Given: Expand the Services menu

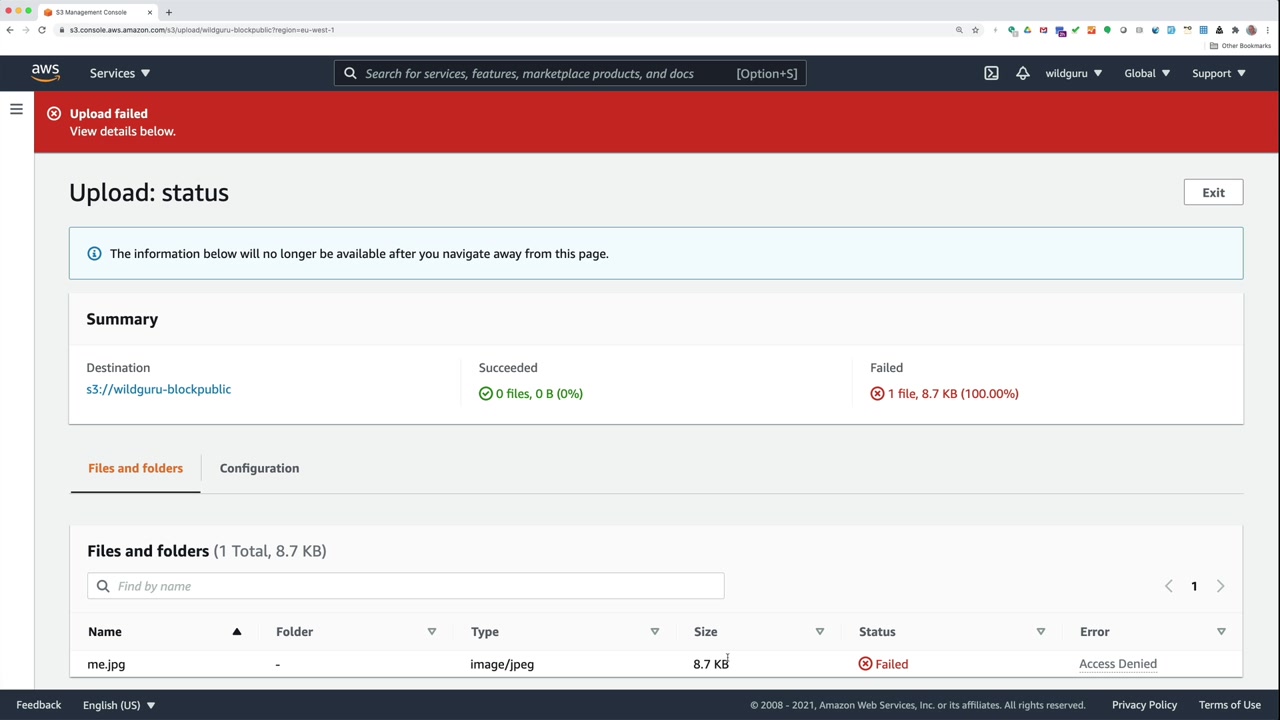Looking at the screenshot, I should click(120, 73).
